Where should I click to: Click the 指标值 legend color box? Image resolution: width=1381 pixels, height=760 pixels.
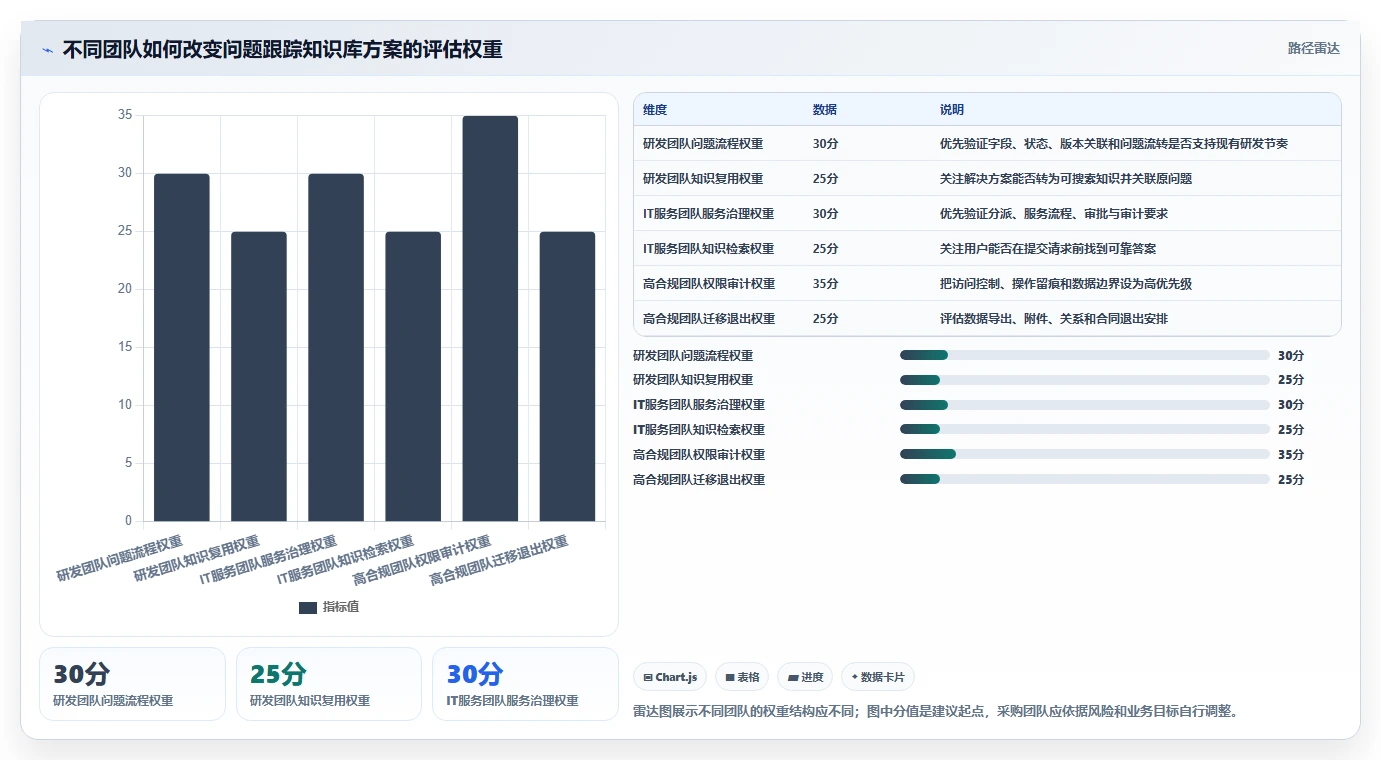pyautogui.click(x=308, y=607)
